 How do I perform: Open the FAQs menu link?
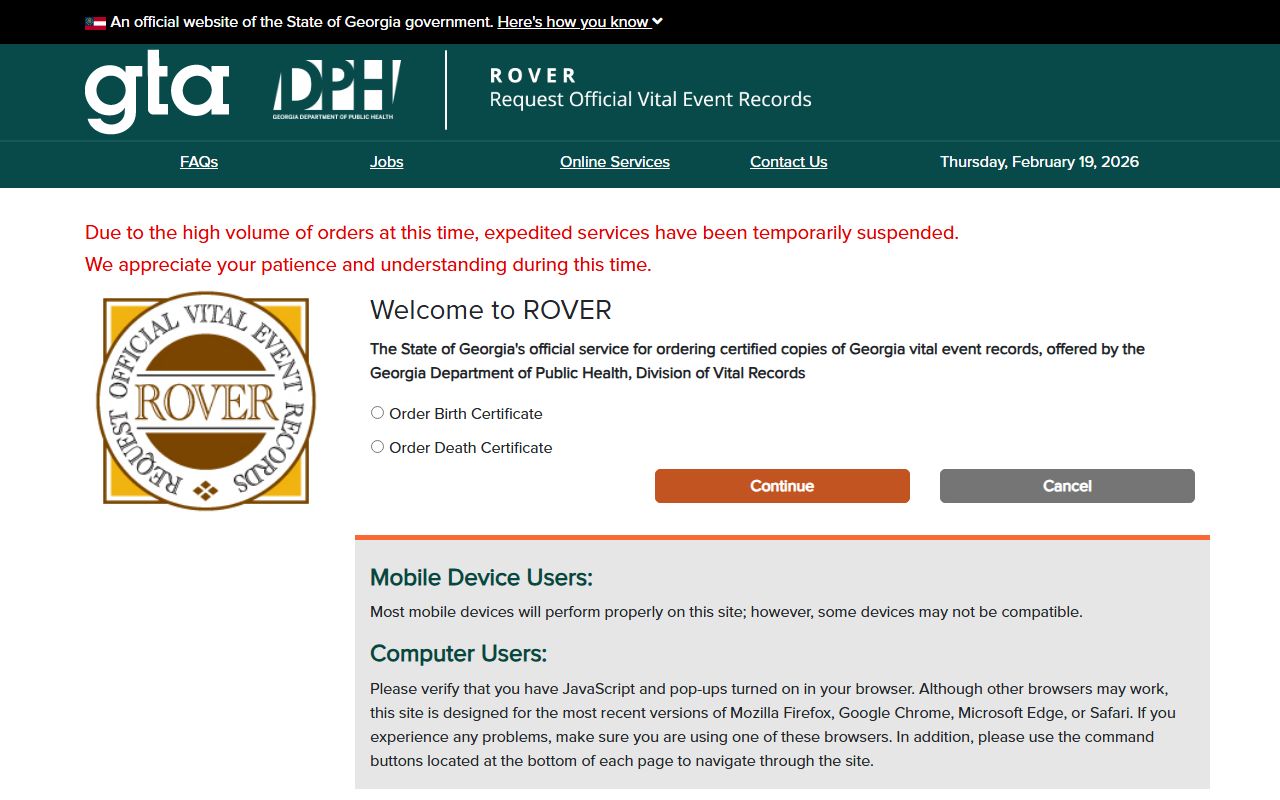point(199,162)
